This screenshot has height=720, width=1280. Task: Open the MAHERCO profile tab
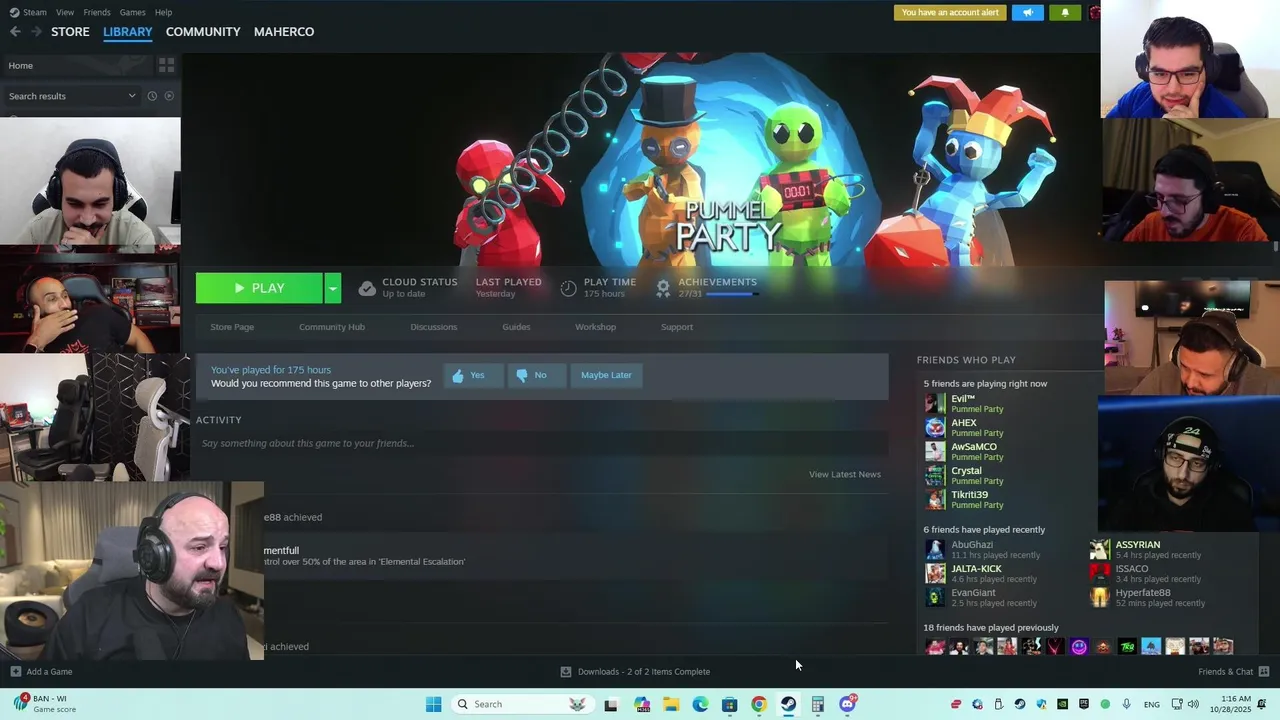[284, 32]
